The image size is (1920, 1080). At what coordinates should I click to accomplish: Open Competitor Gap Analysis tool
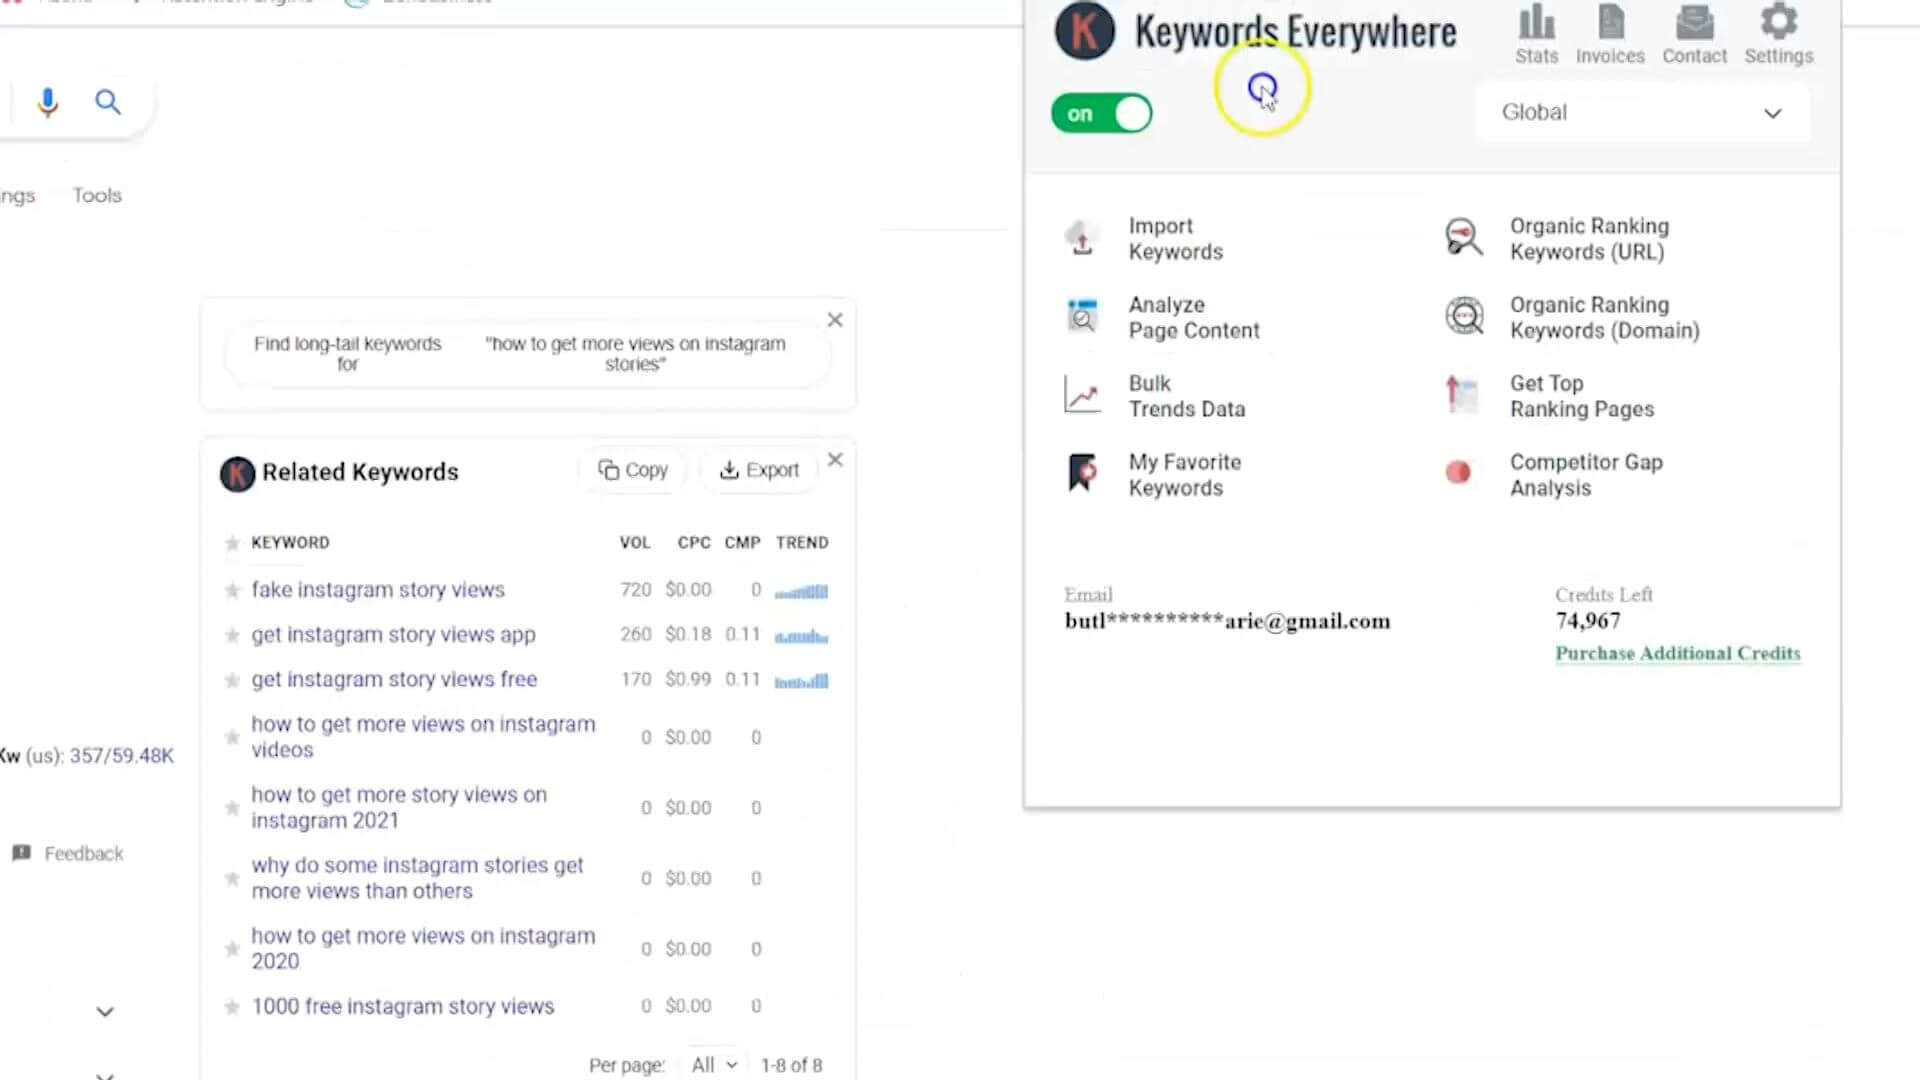(x=1586, y=475)
